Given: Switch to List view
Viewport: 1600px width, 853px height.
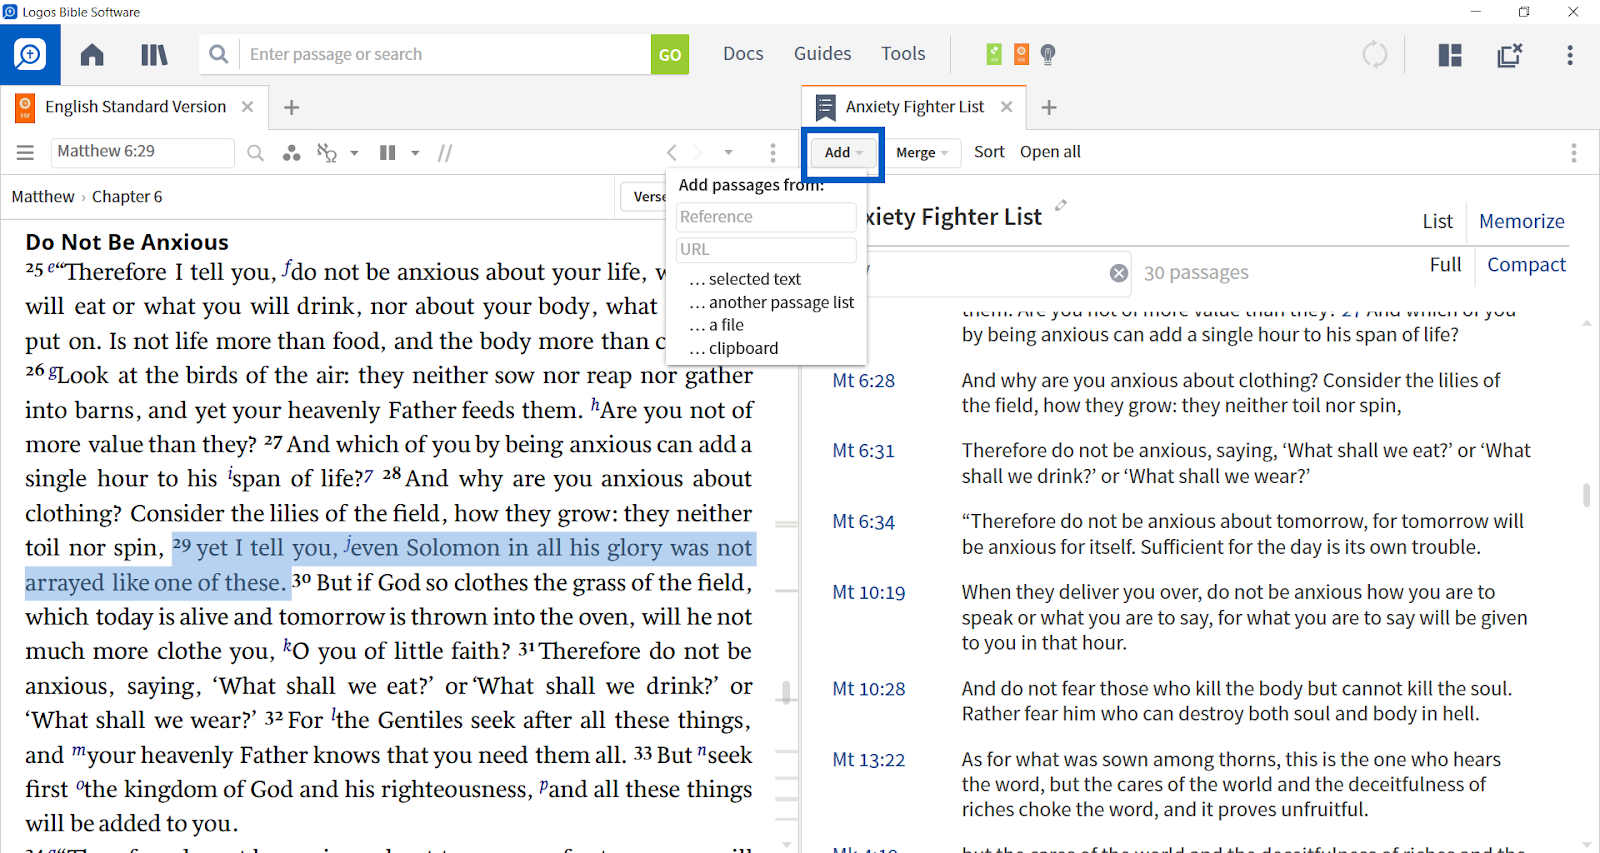Looking at the screenshot, I should [1437, 222].
